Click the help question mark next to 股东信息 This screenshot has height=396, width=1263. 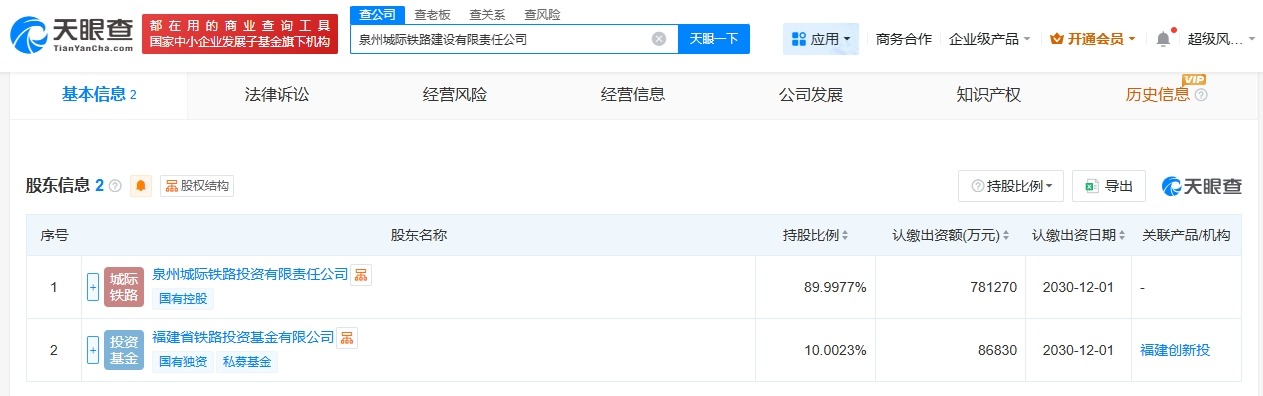[115, 186]
